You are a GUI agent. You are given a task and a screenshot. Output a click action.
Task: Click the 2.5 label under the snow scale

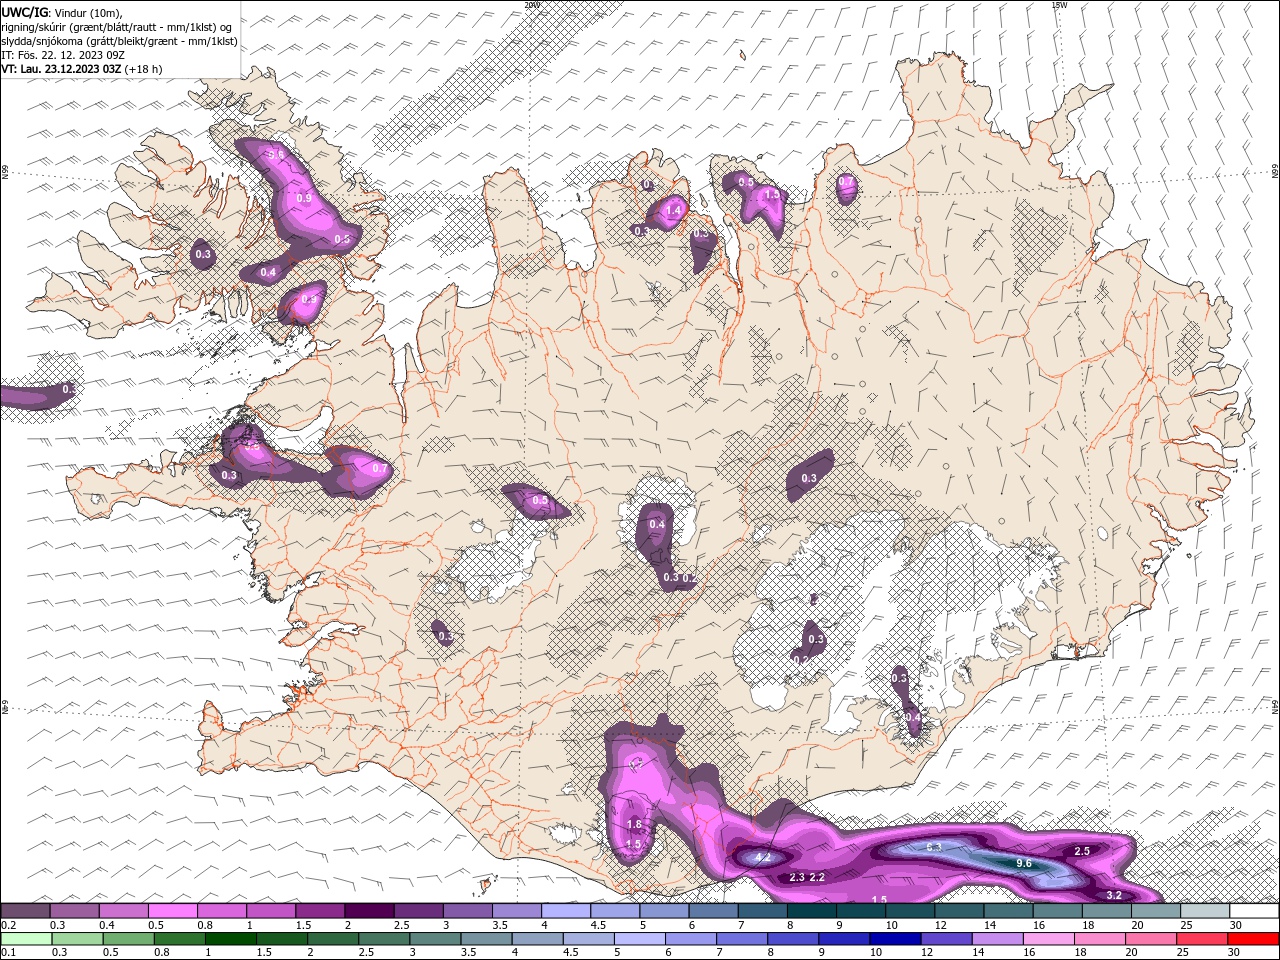pyautogui.click(x=400, y=925)
